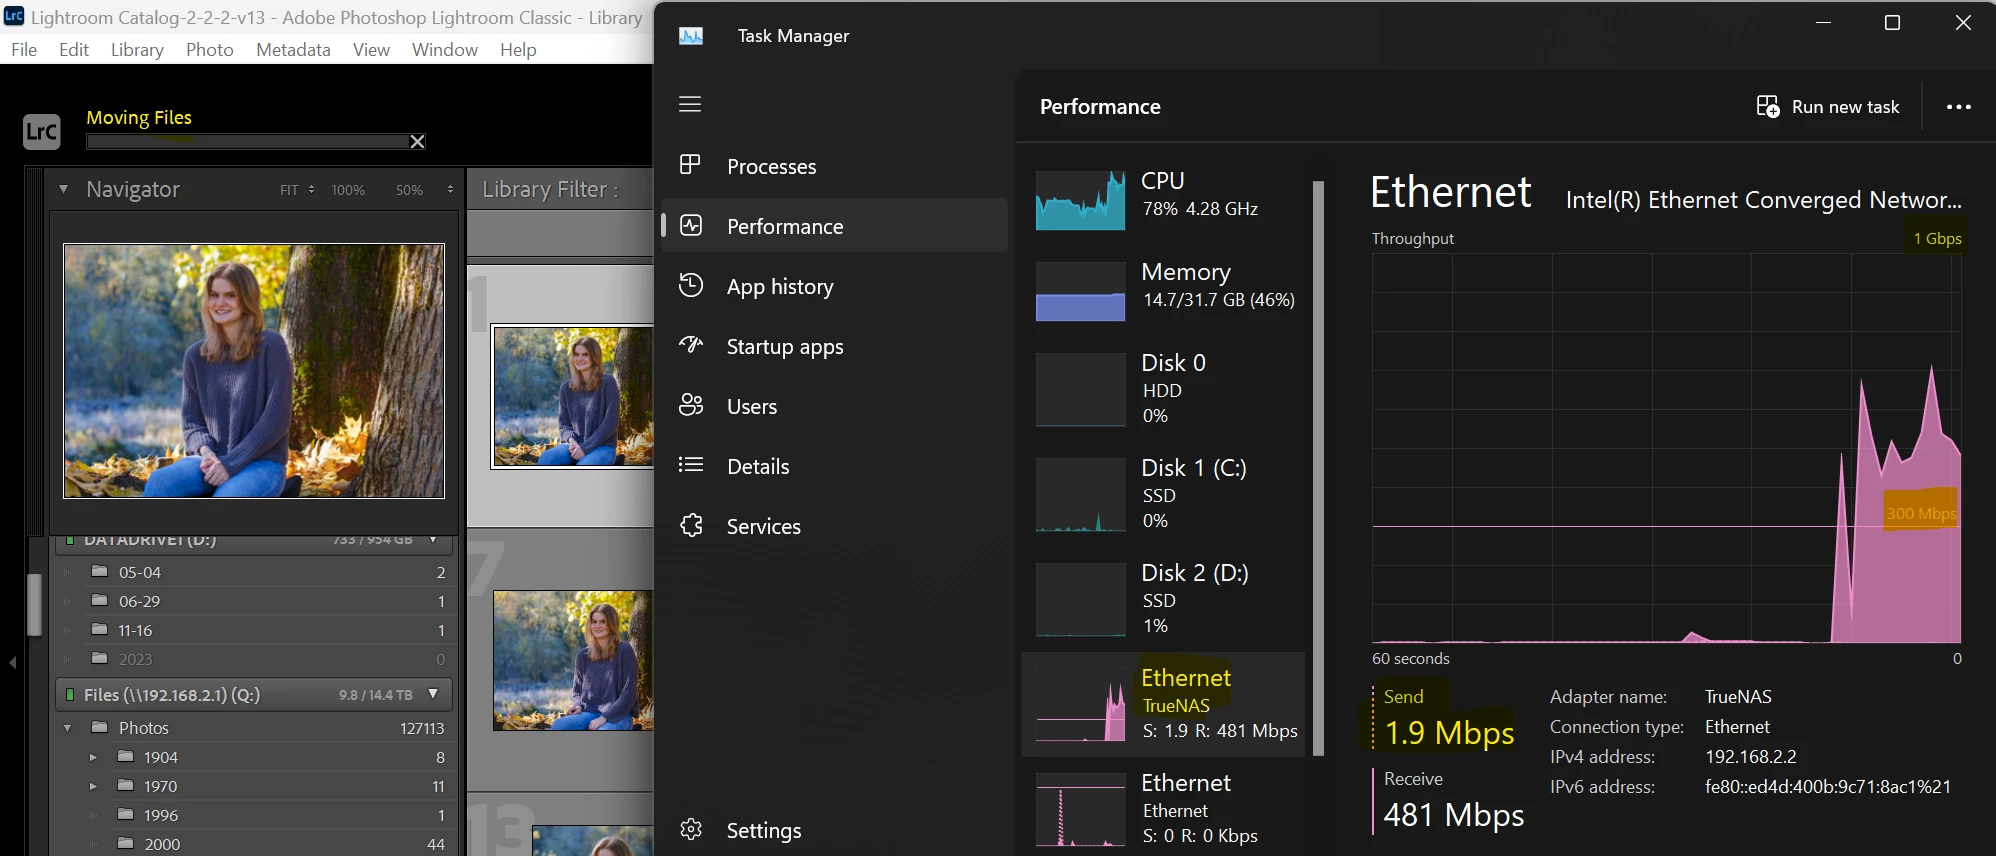Set Navigator zoom to FIT

pos(289,190)
